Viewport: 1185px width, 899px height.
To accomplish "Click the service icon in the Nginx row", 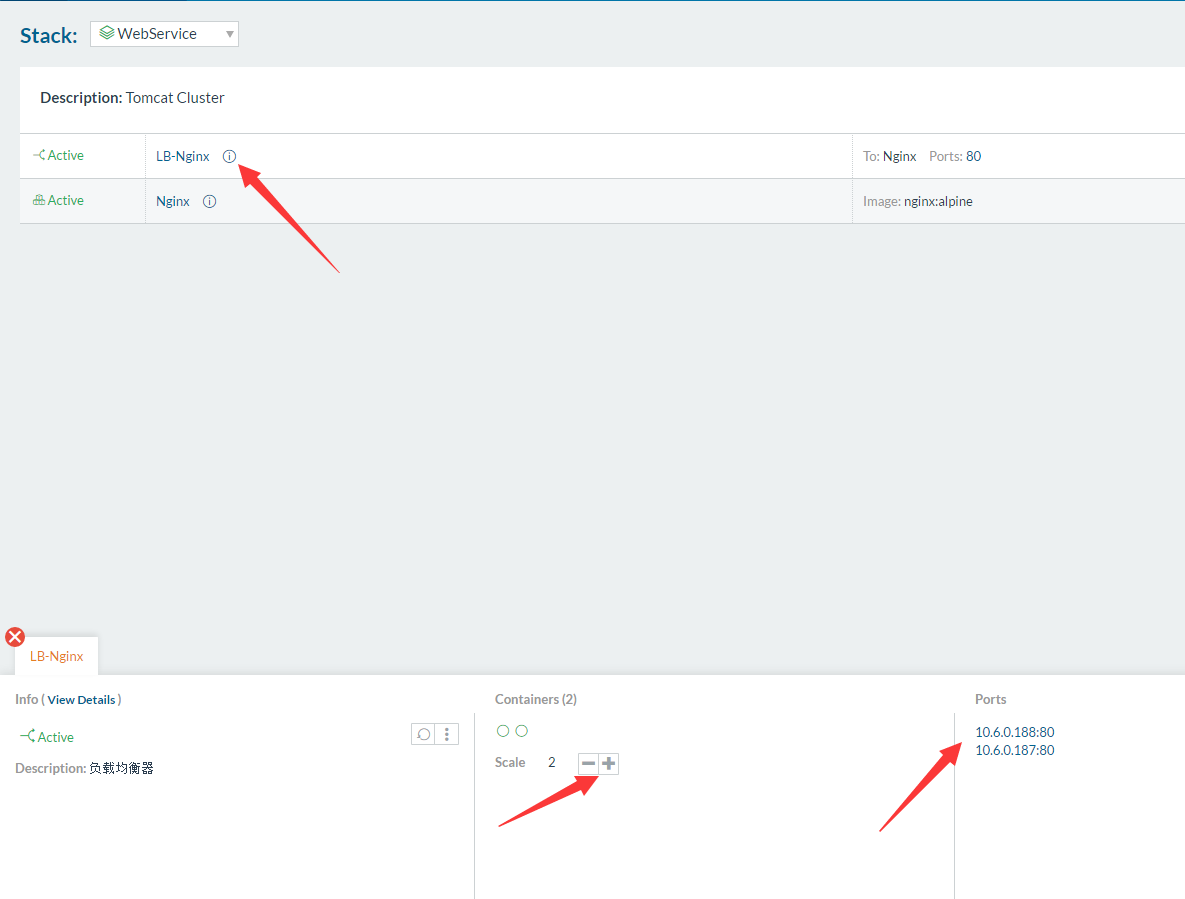I will tap(39, 200).
